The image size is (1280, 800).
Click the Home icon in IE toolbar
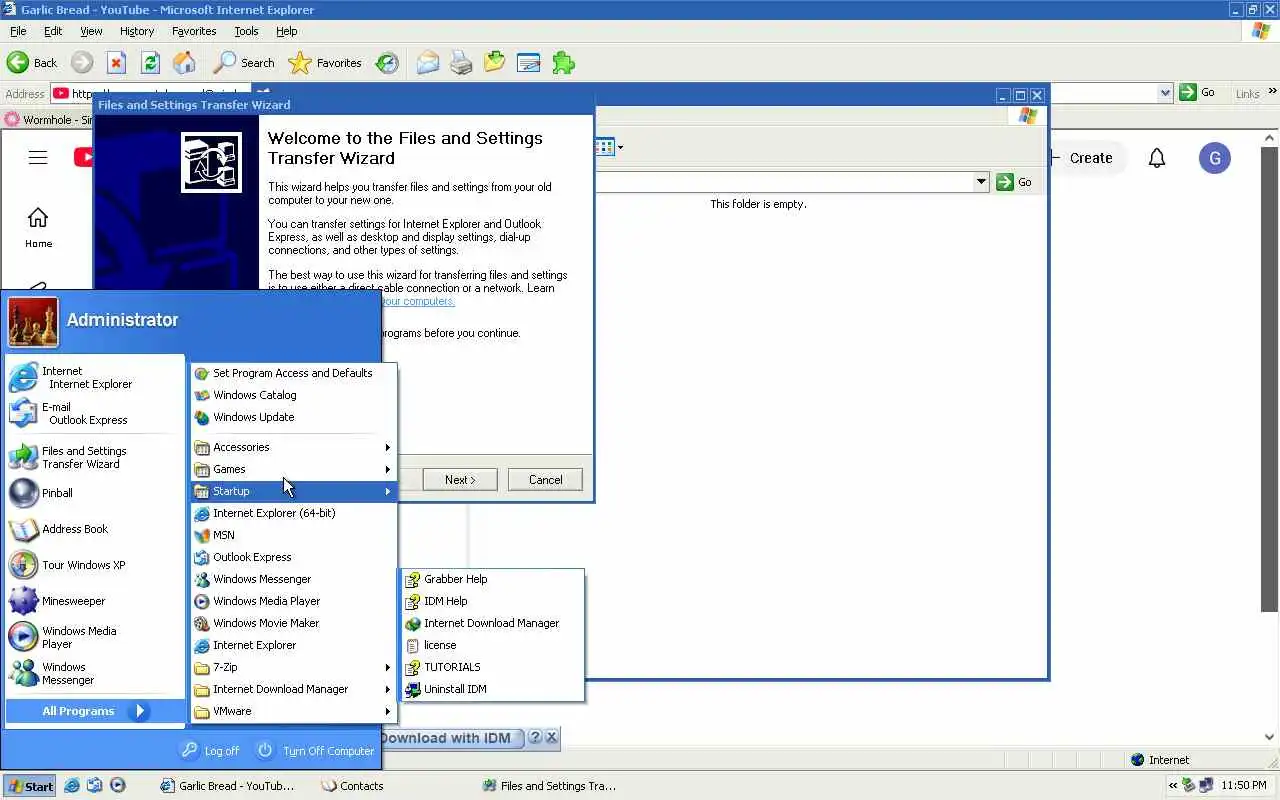(x=184, y=63)
